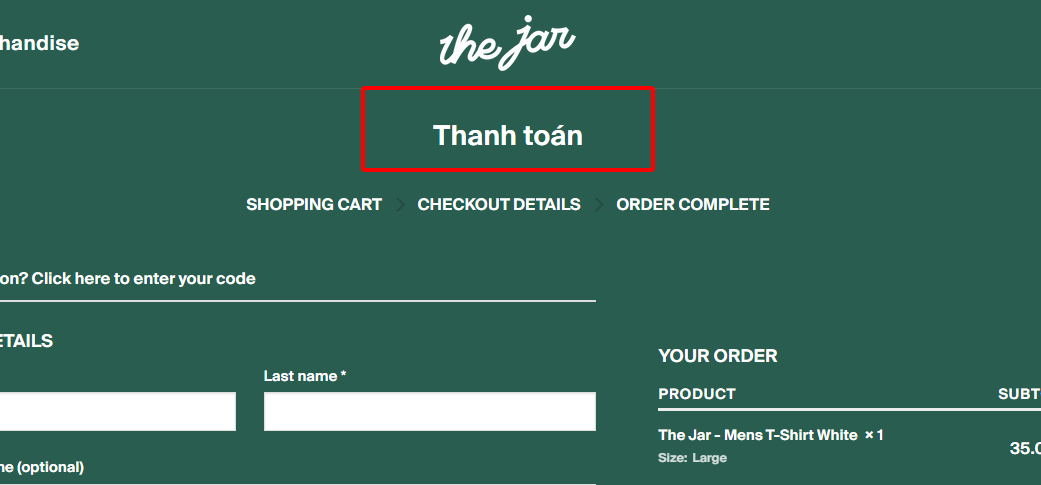Image resolution: width=1041 pixels, height=485 pixels.
Task: Go back to SHOPPING CART step
Action: pyautogui.click(x=314, y=204)
